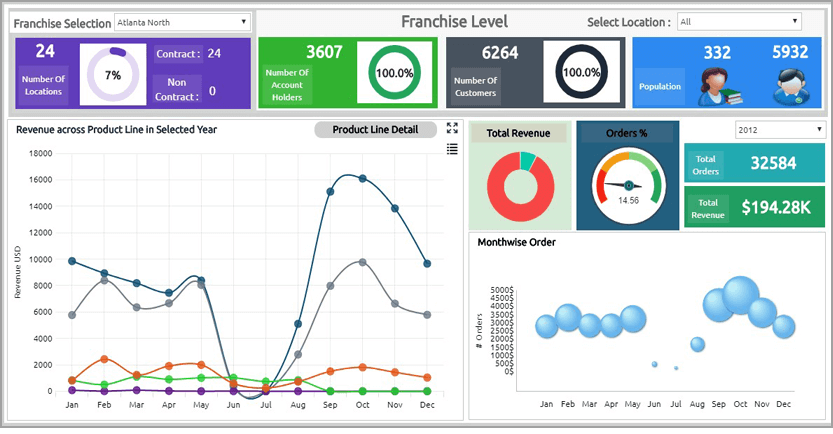Click the Orders % panel heading

click(627, 133)
